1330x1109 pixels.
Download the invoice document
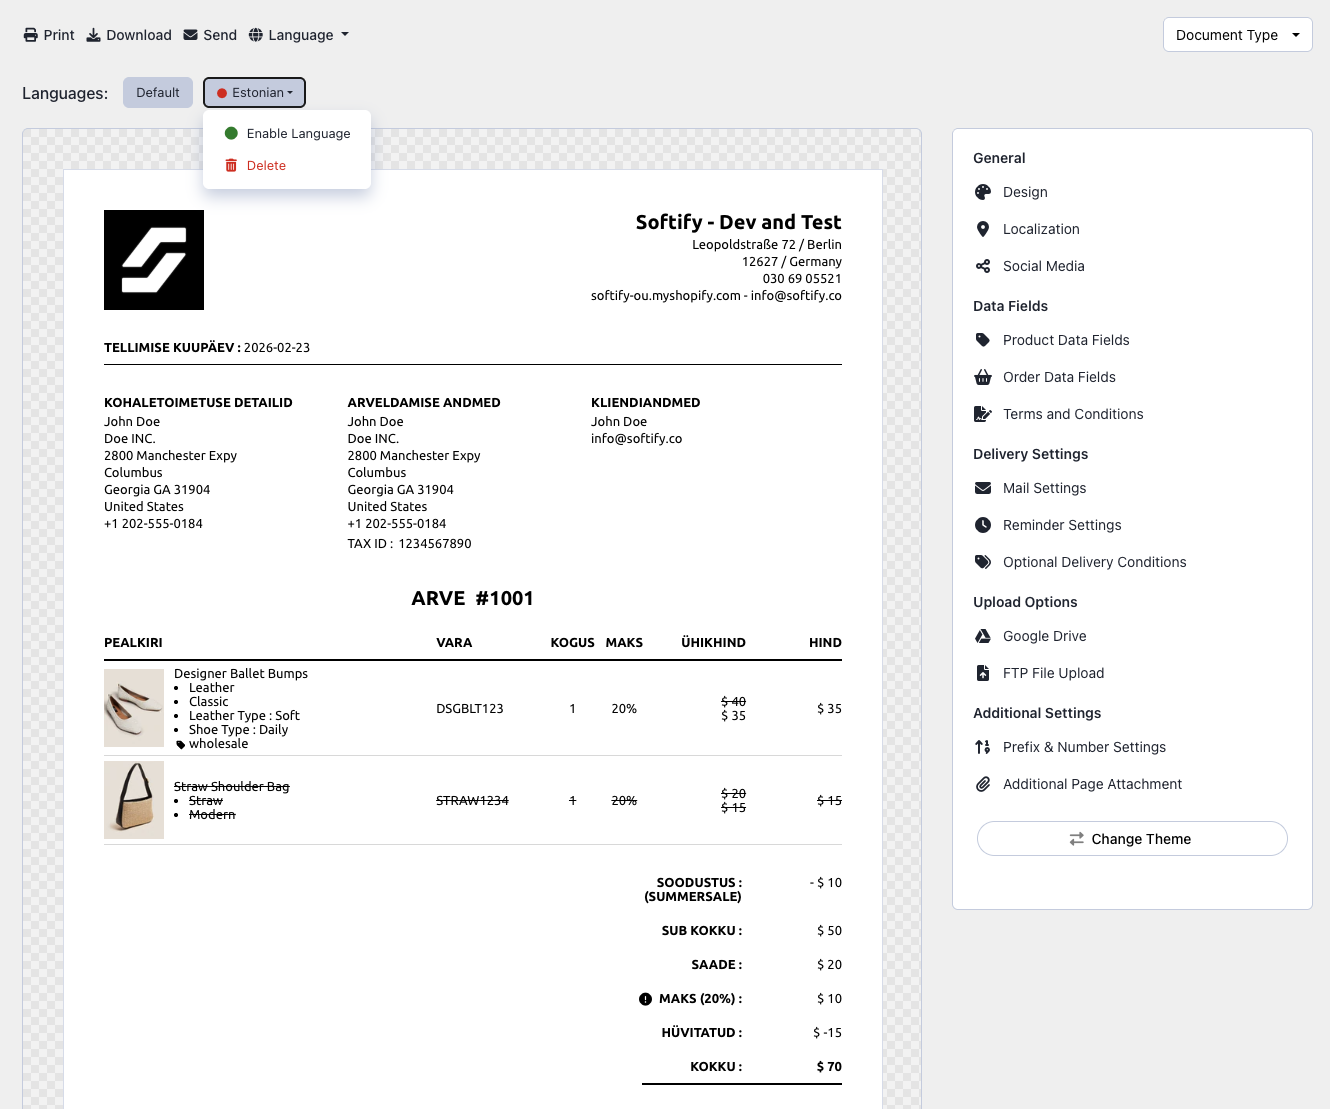click(129, 35)
